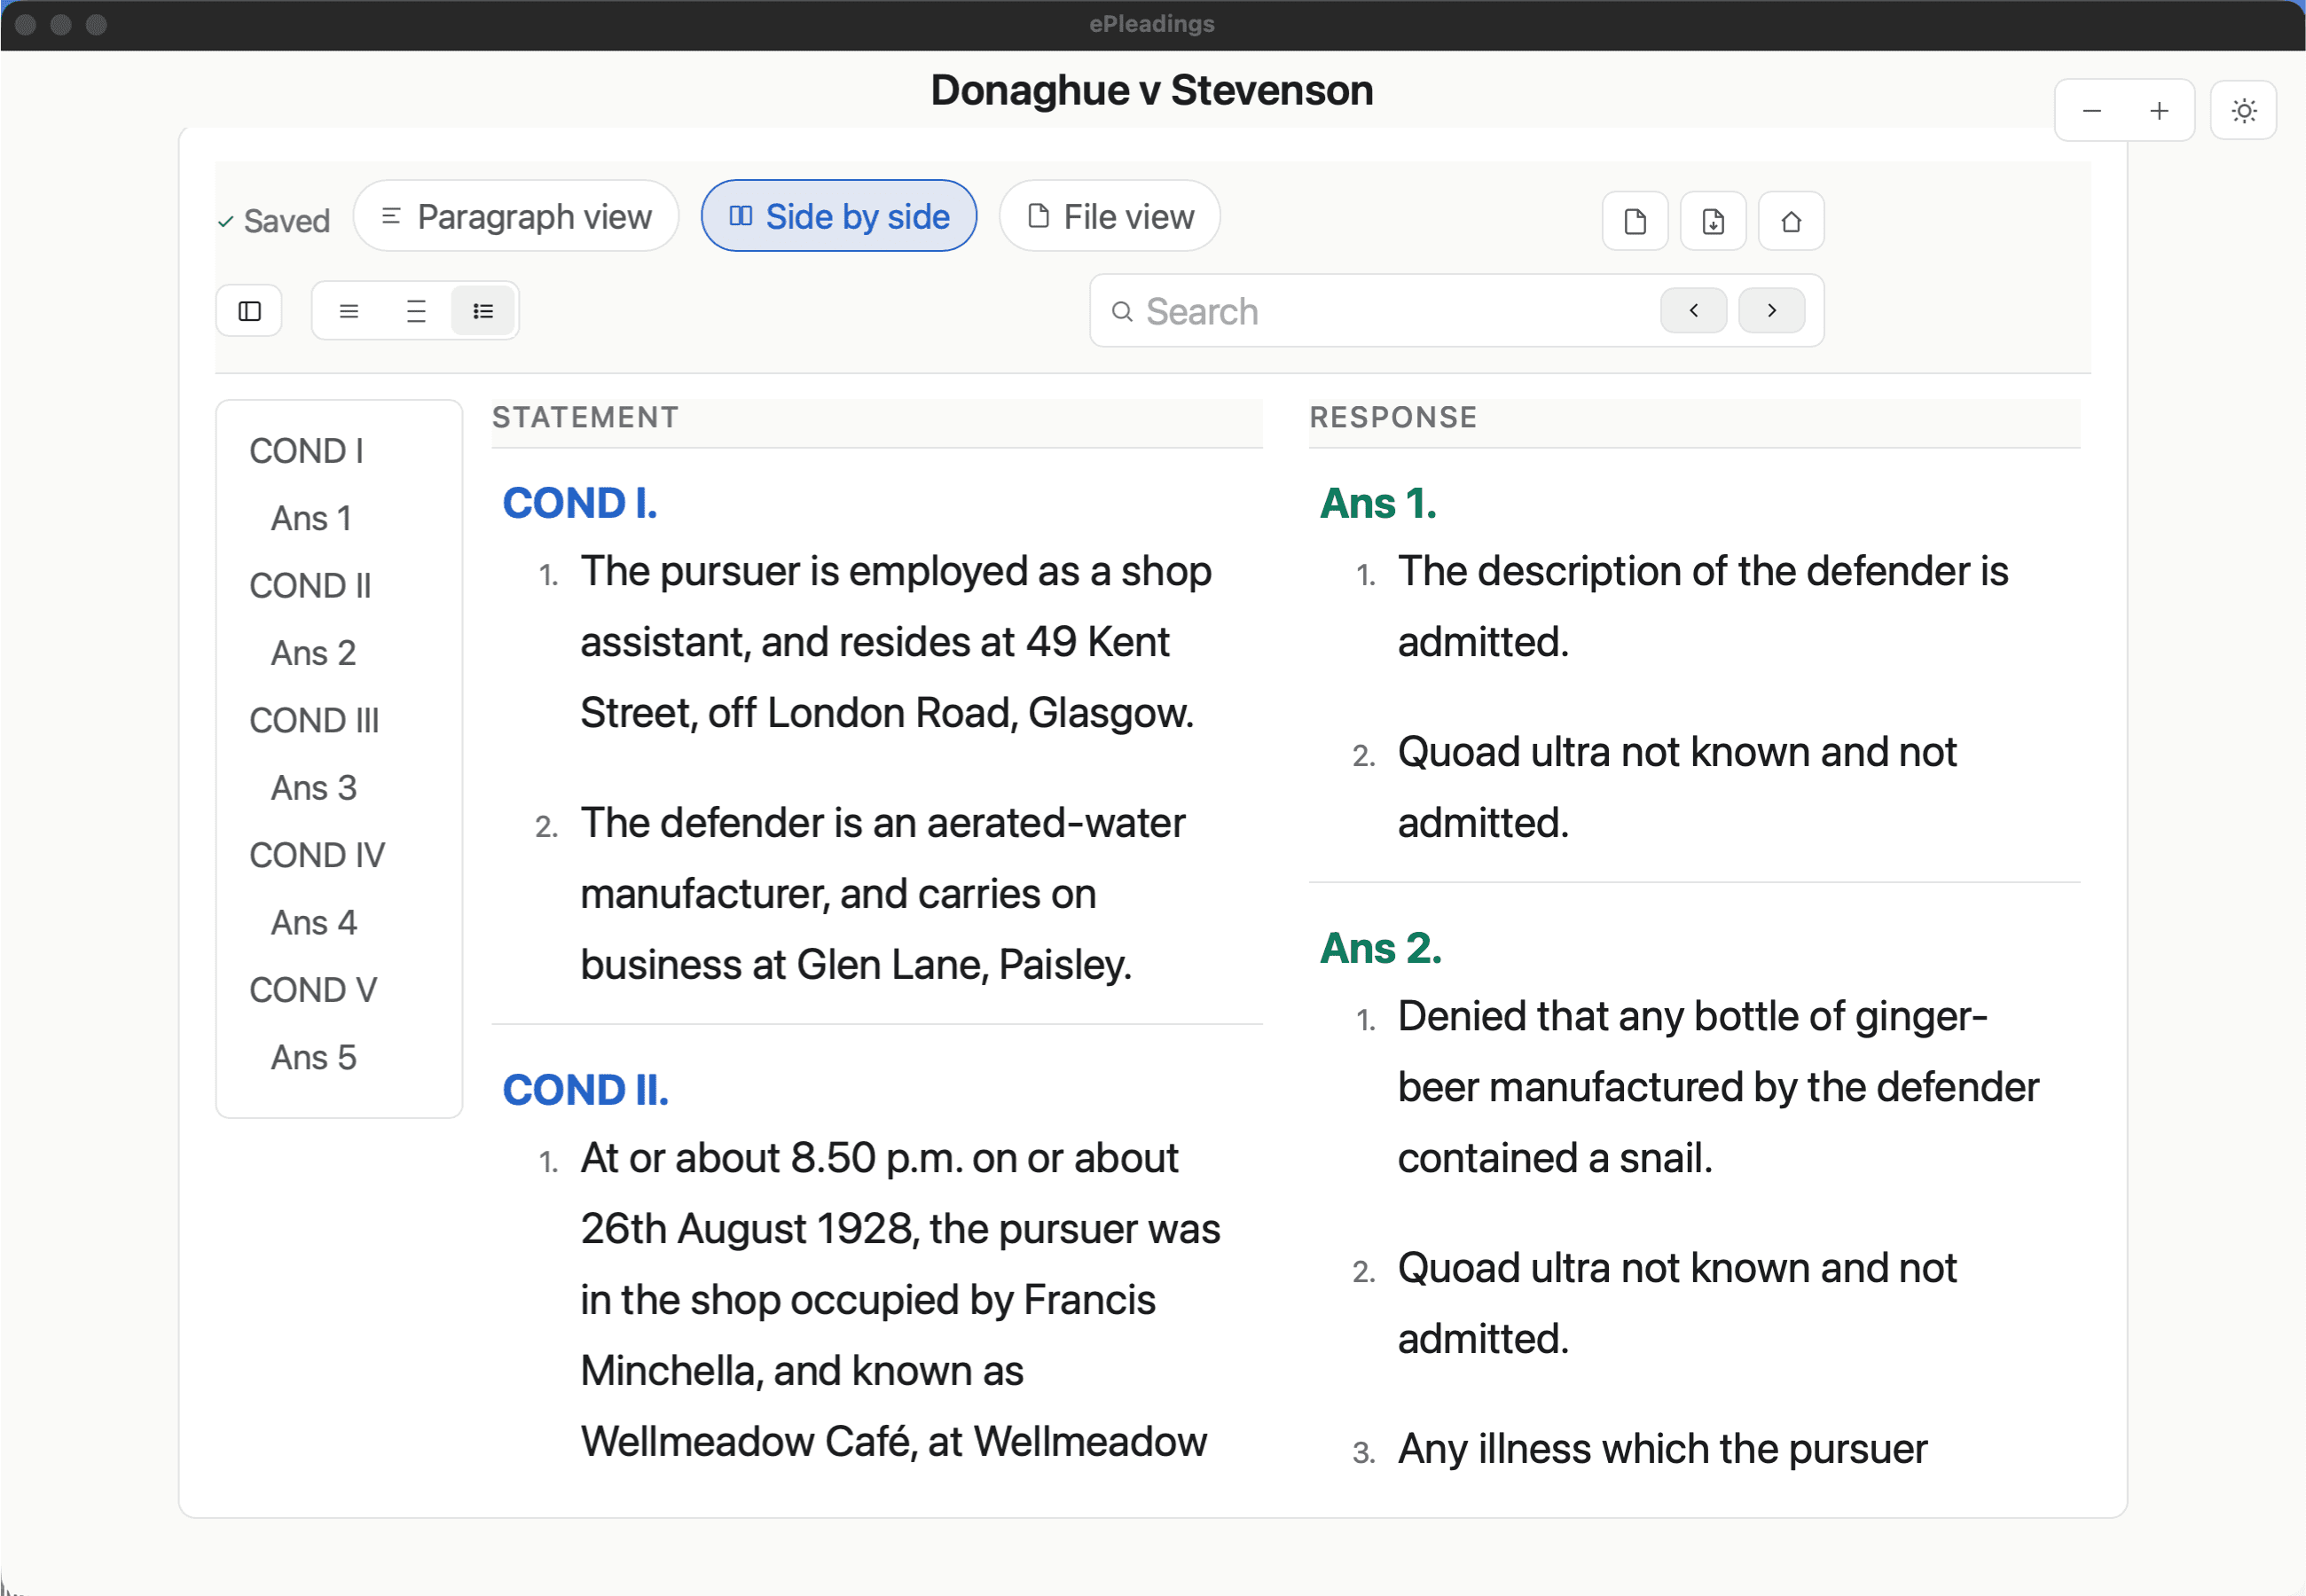Select the numbered list layout icon
The width and height of the screenshot is (2306, 1596).
pos(483,311)
